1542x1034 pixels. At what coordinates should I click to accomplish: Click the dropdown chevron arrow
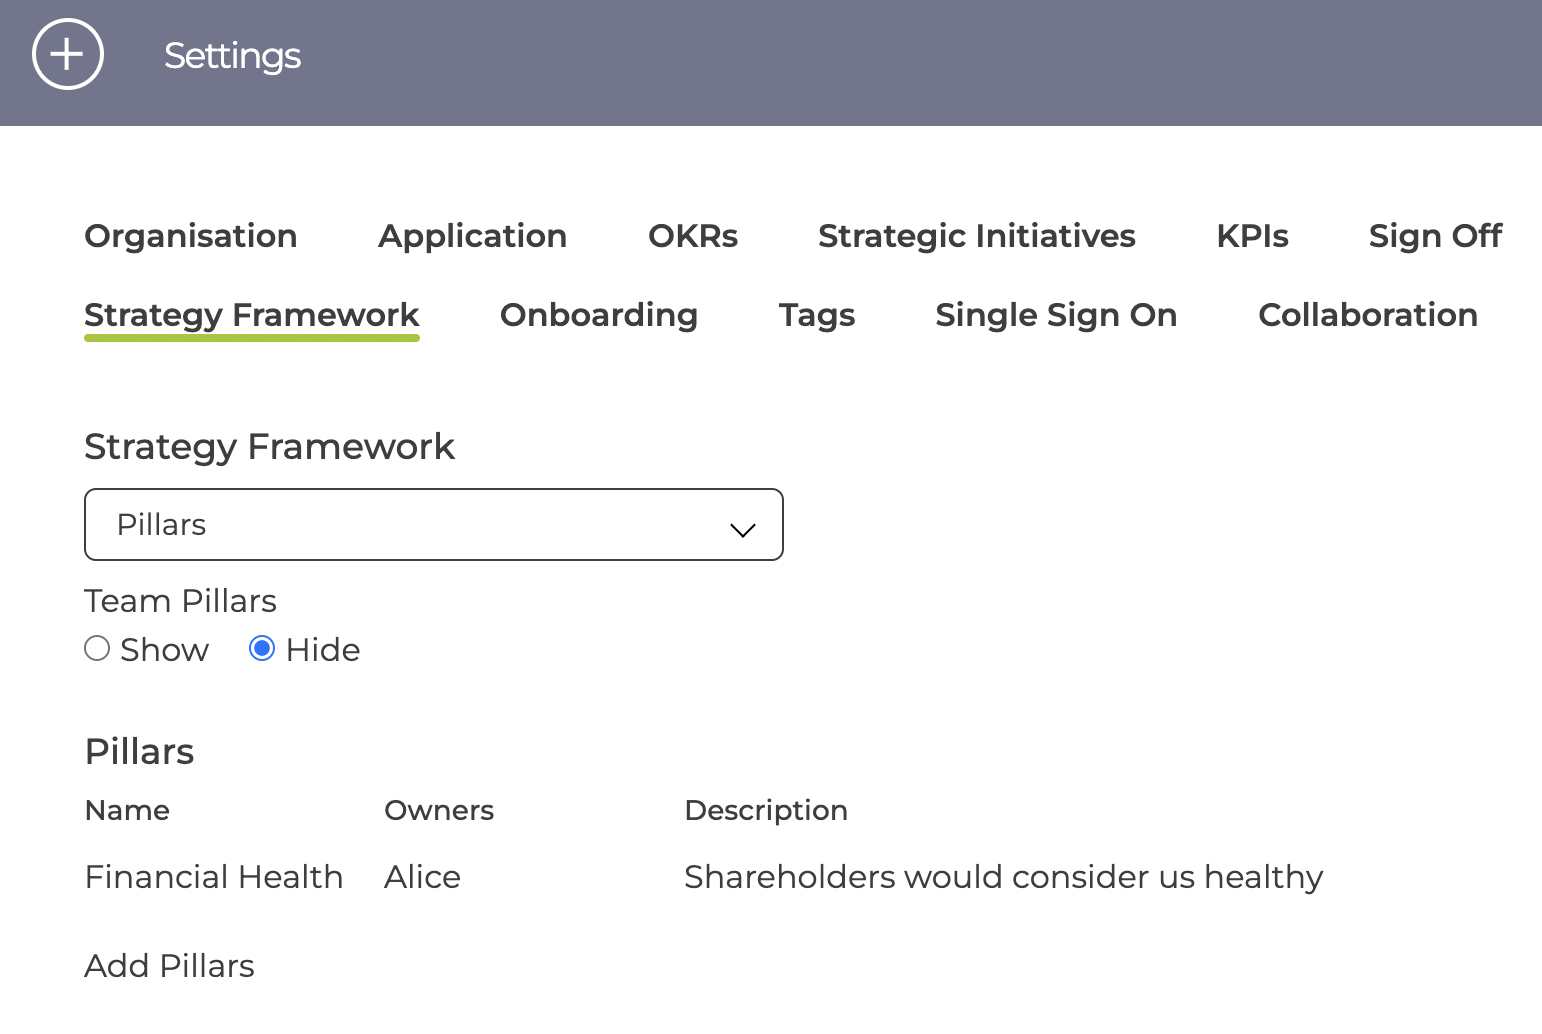pos(742,529)
